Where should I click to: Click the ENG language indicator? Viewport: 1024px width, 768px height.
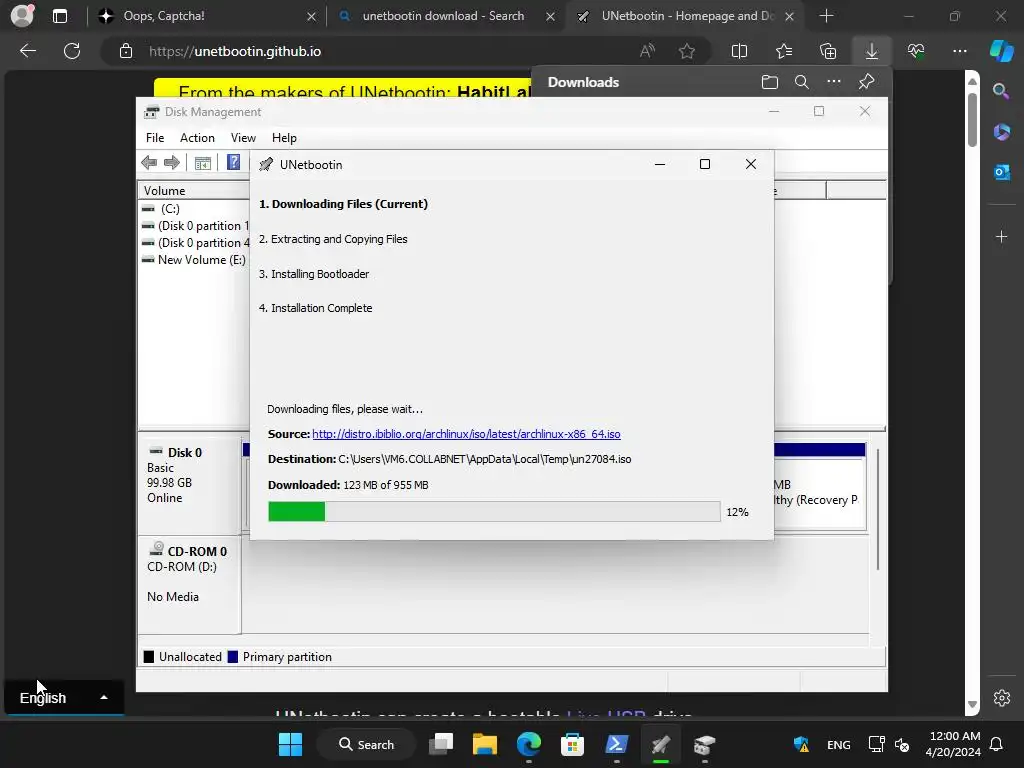[839, 744]
